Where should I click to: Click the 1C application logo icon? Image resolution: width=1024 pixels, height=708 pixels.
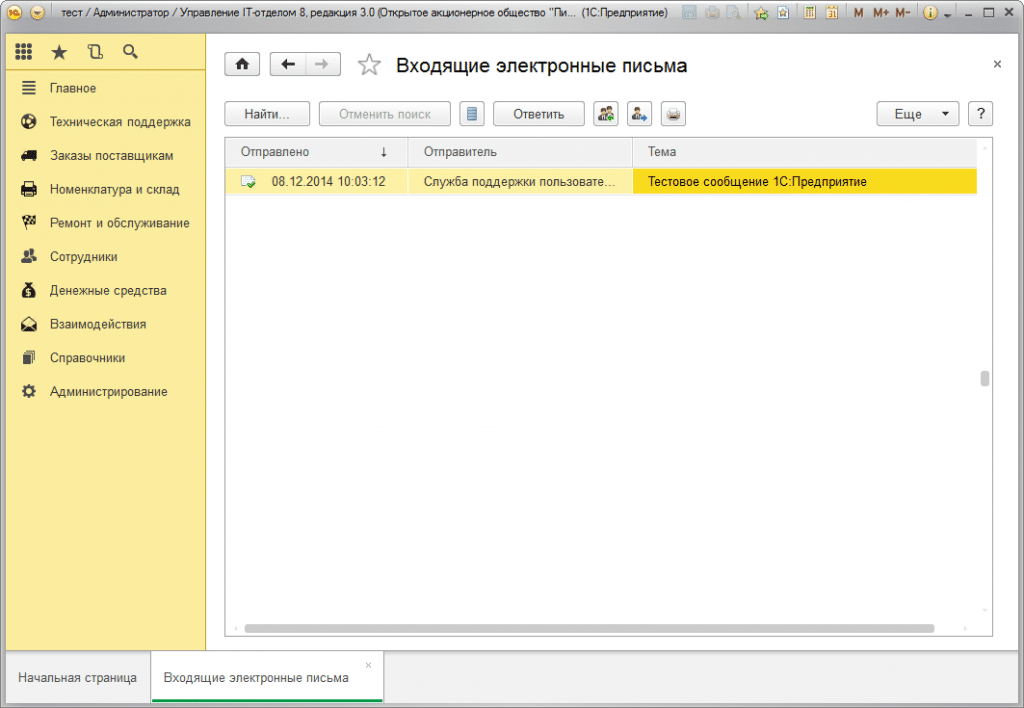tap(14, 12)
